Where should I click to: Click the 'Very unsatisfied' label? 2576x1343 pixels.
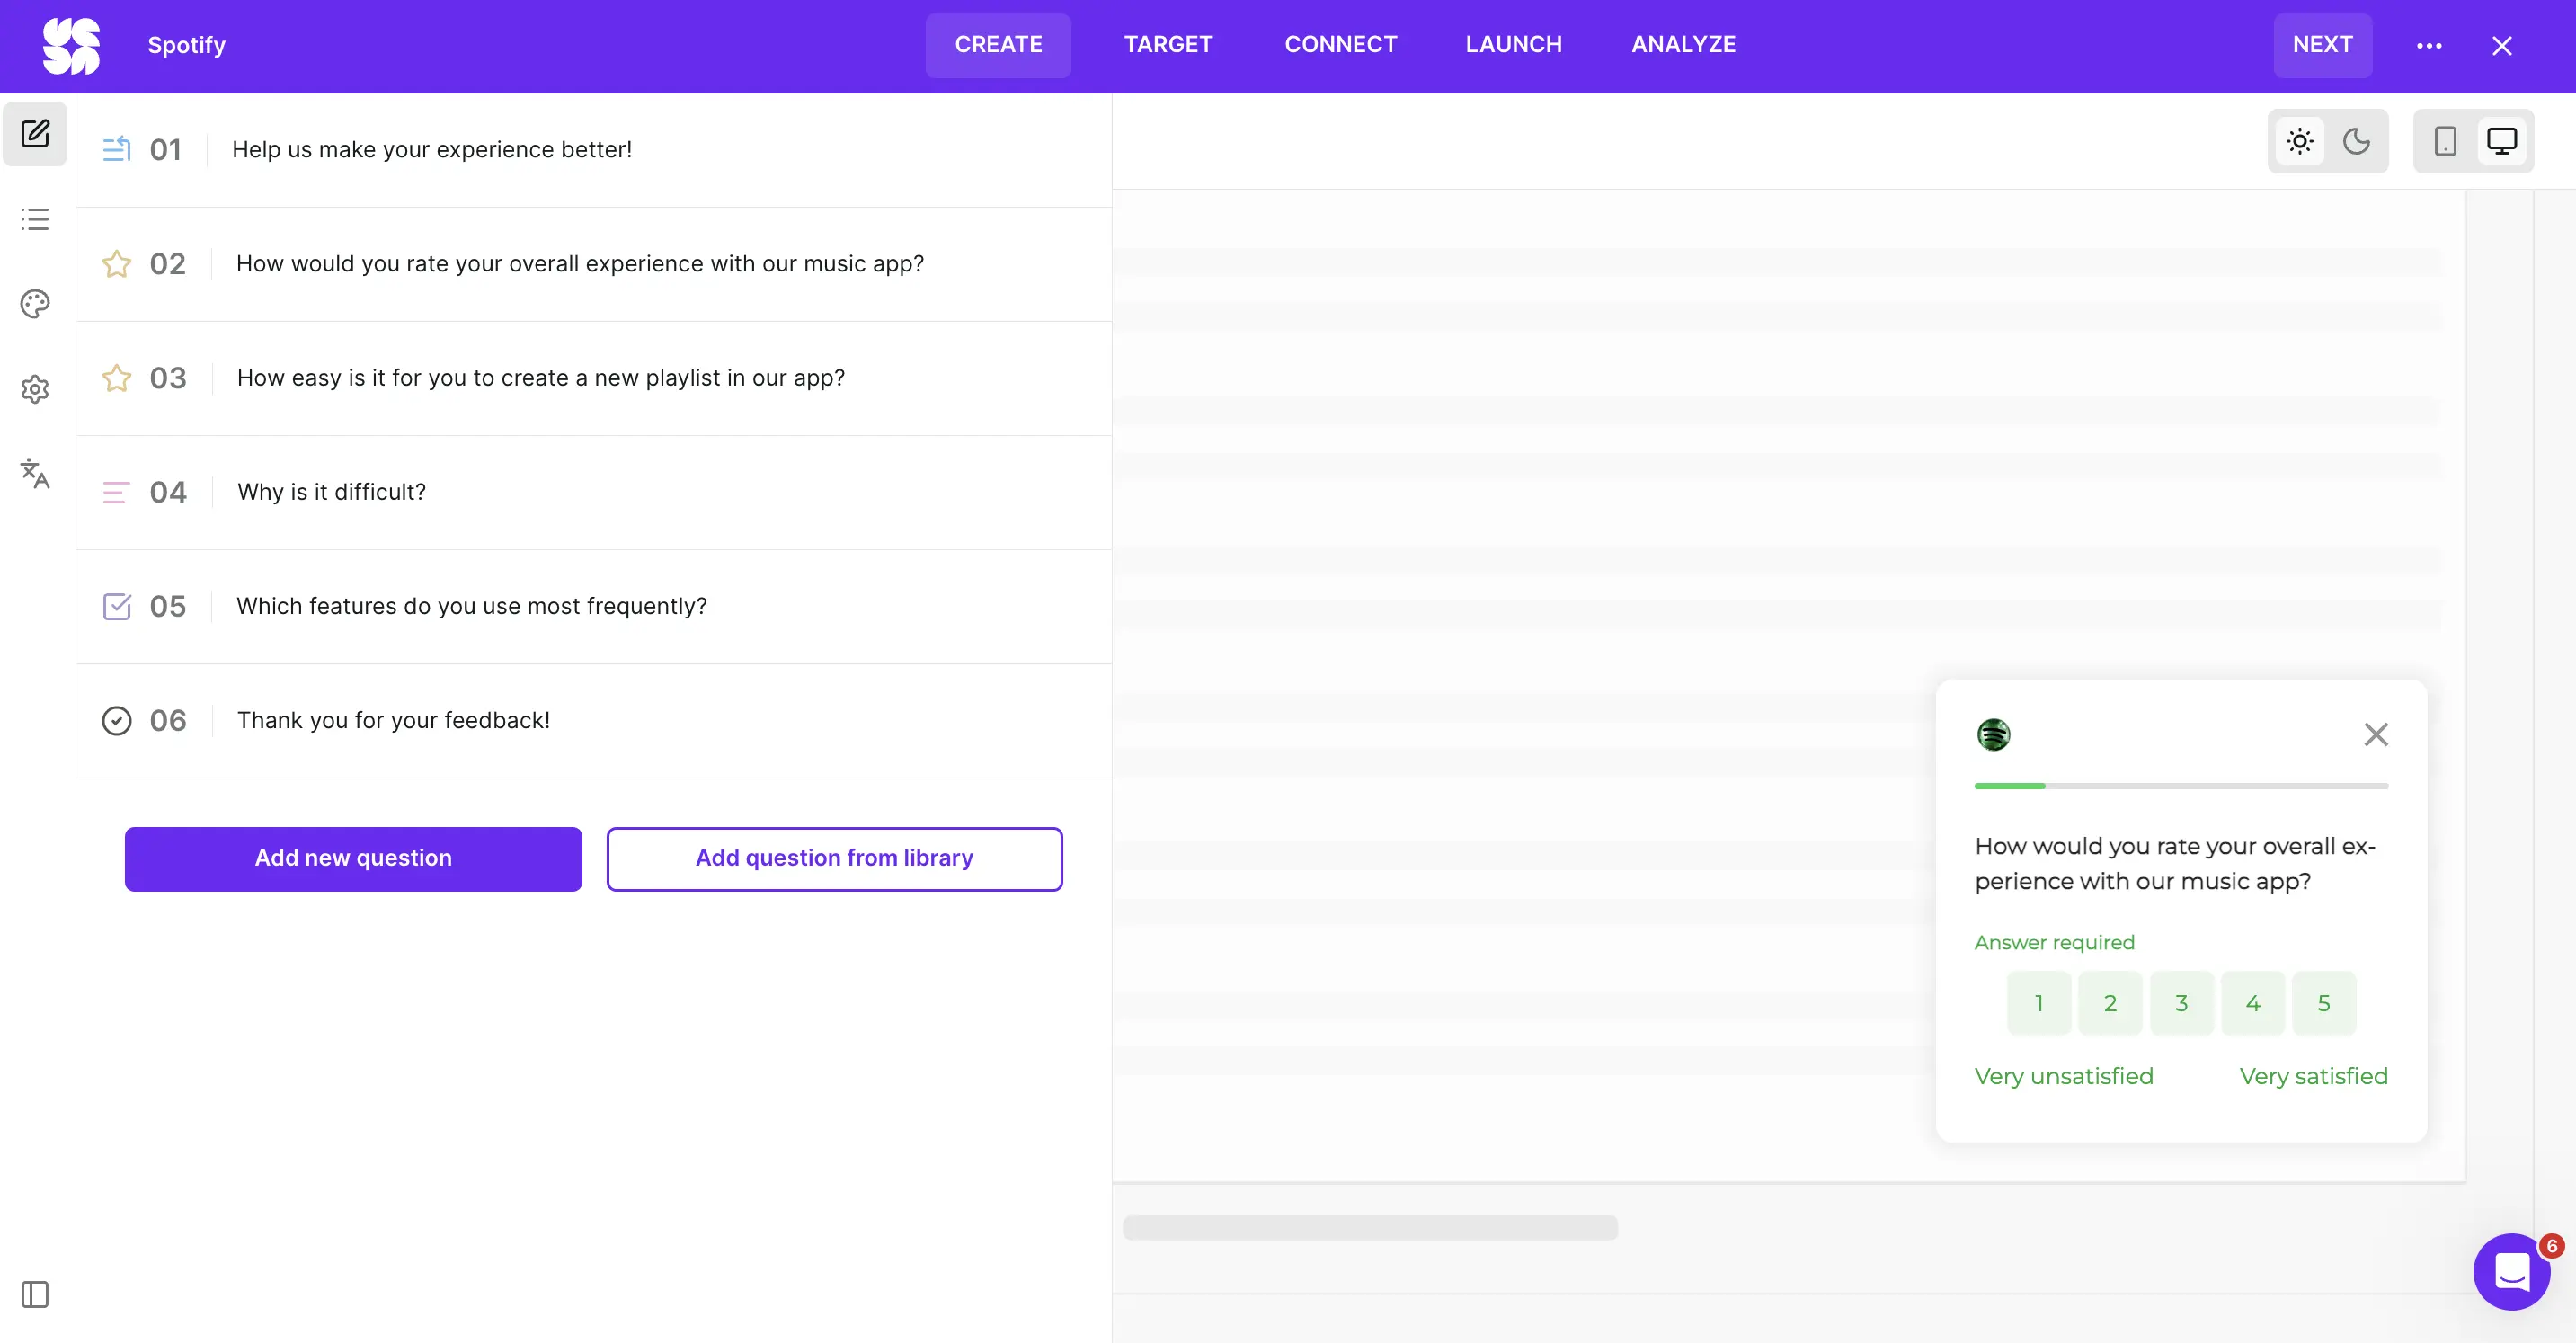tap(2064, 1076)
